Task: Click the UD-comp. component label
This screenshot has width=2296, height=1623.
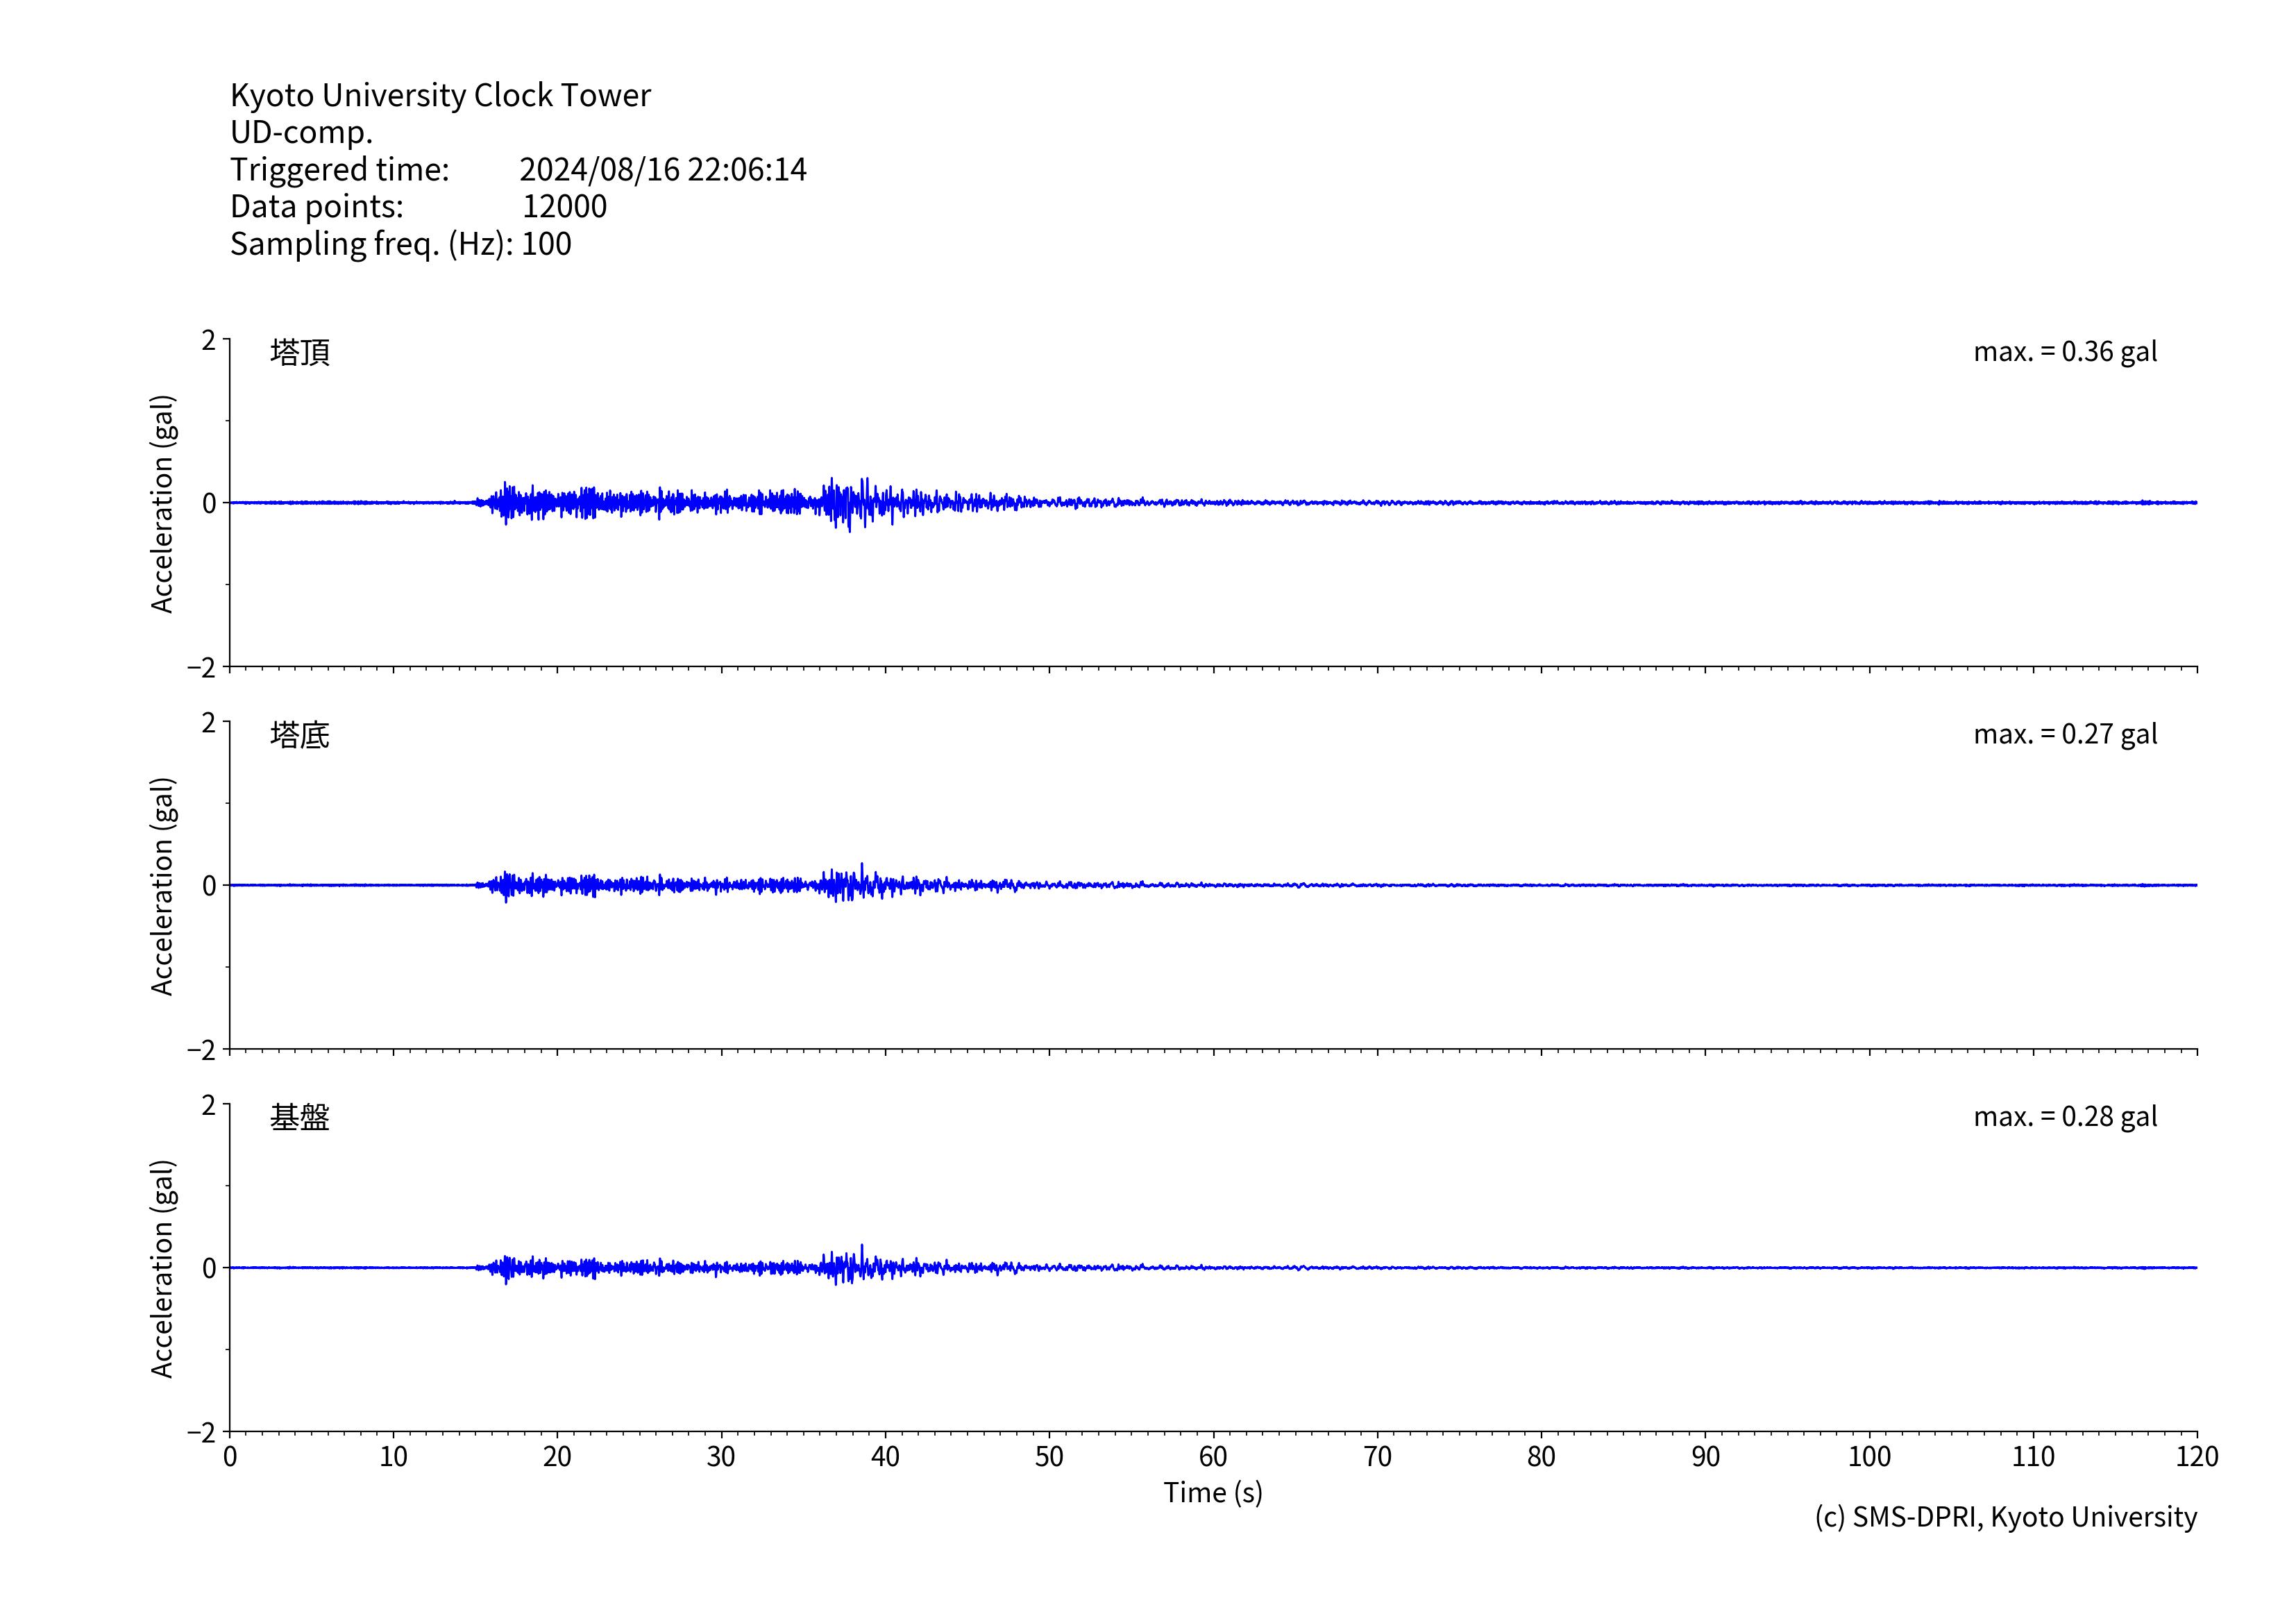Action: [301, 132]
